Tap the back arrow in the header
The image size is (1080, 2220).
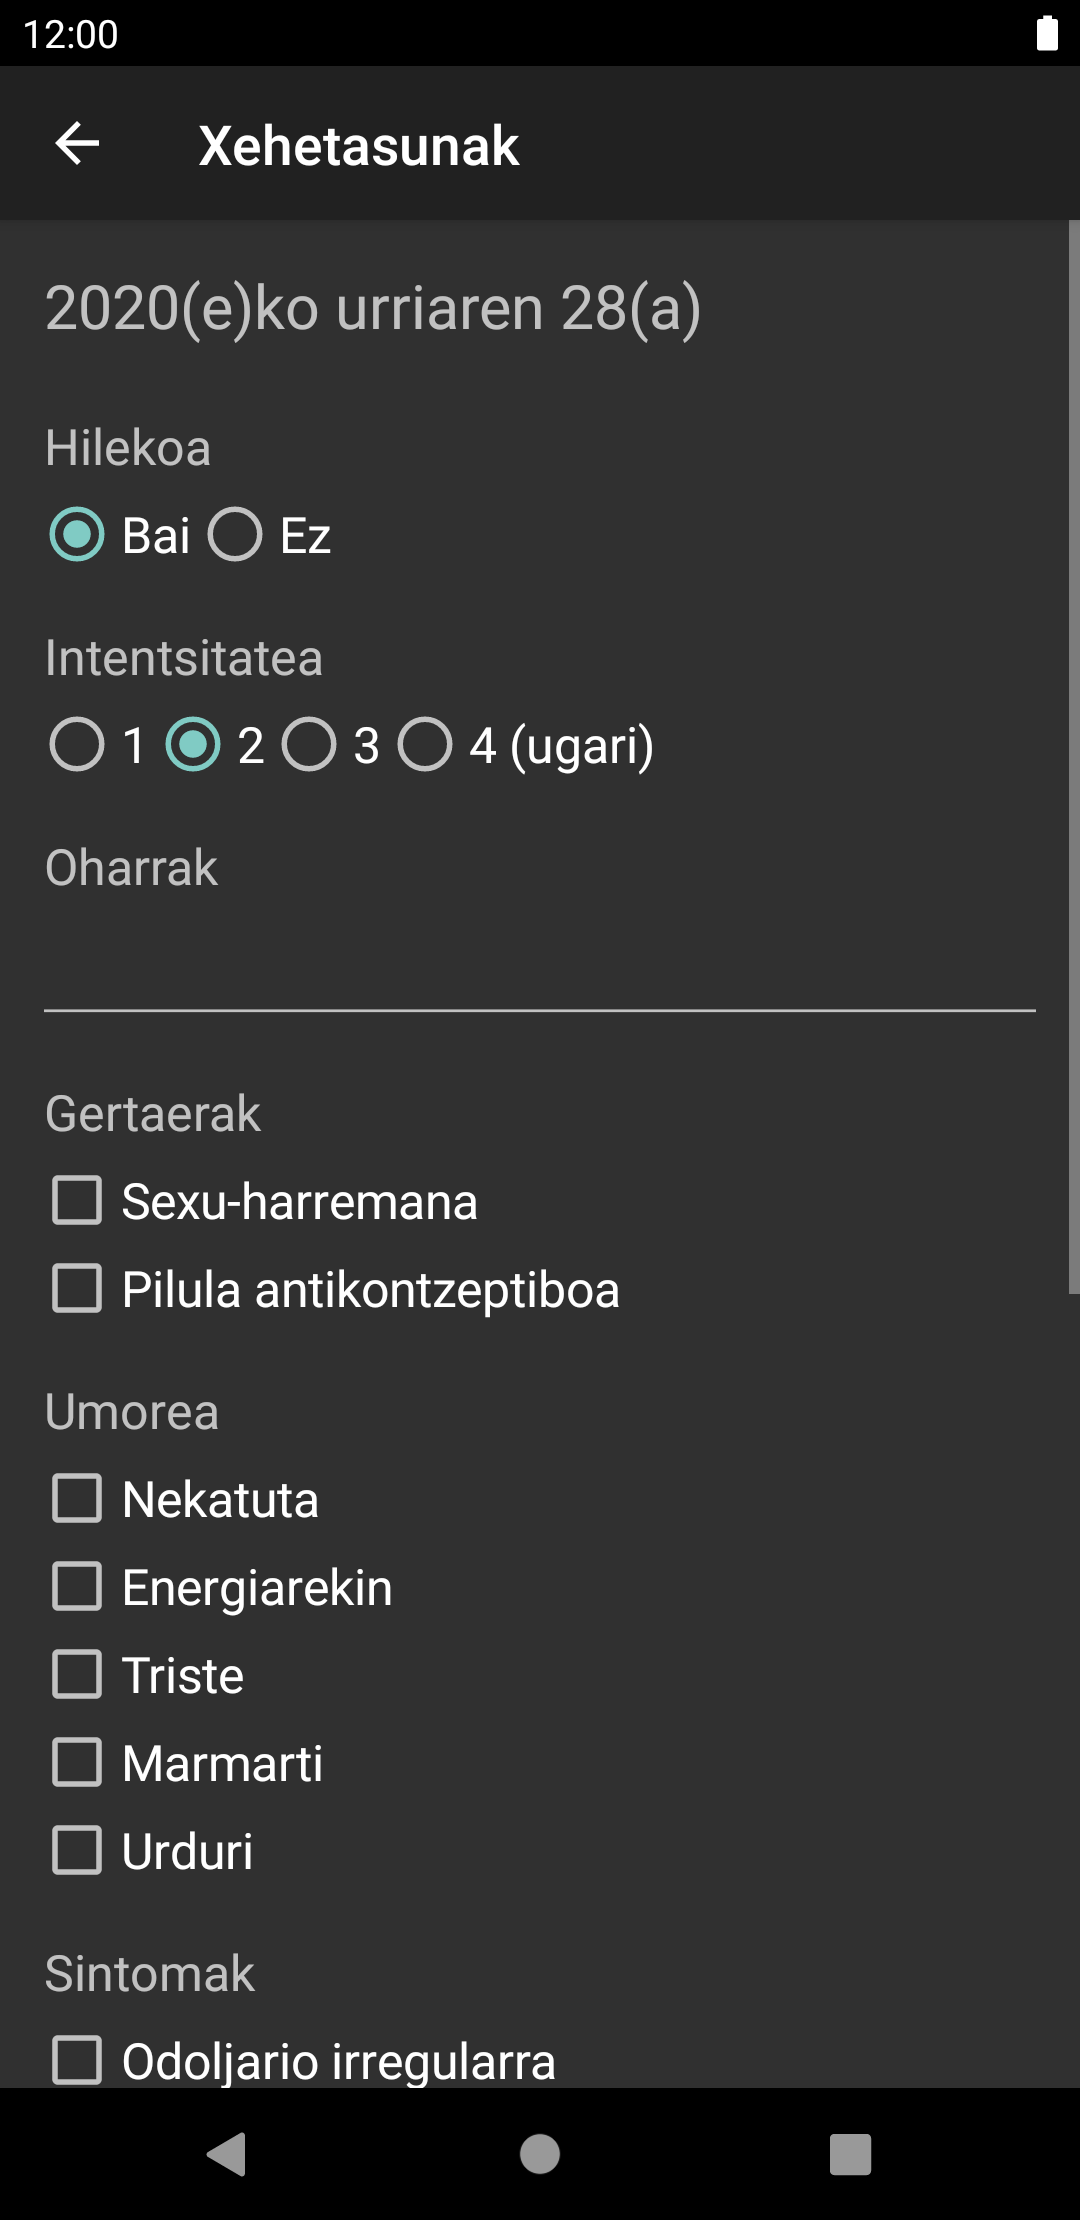77,144
